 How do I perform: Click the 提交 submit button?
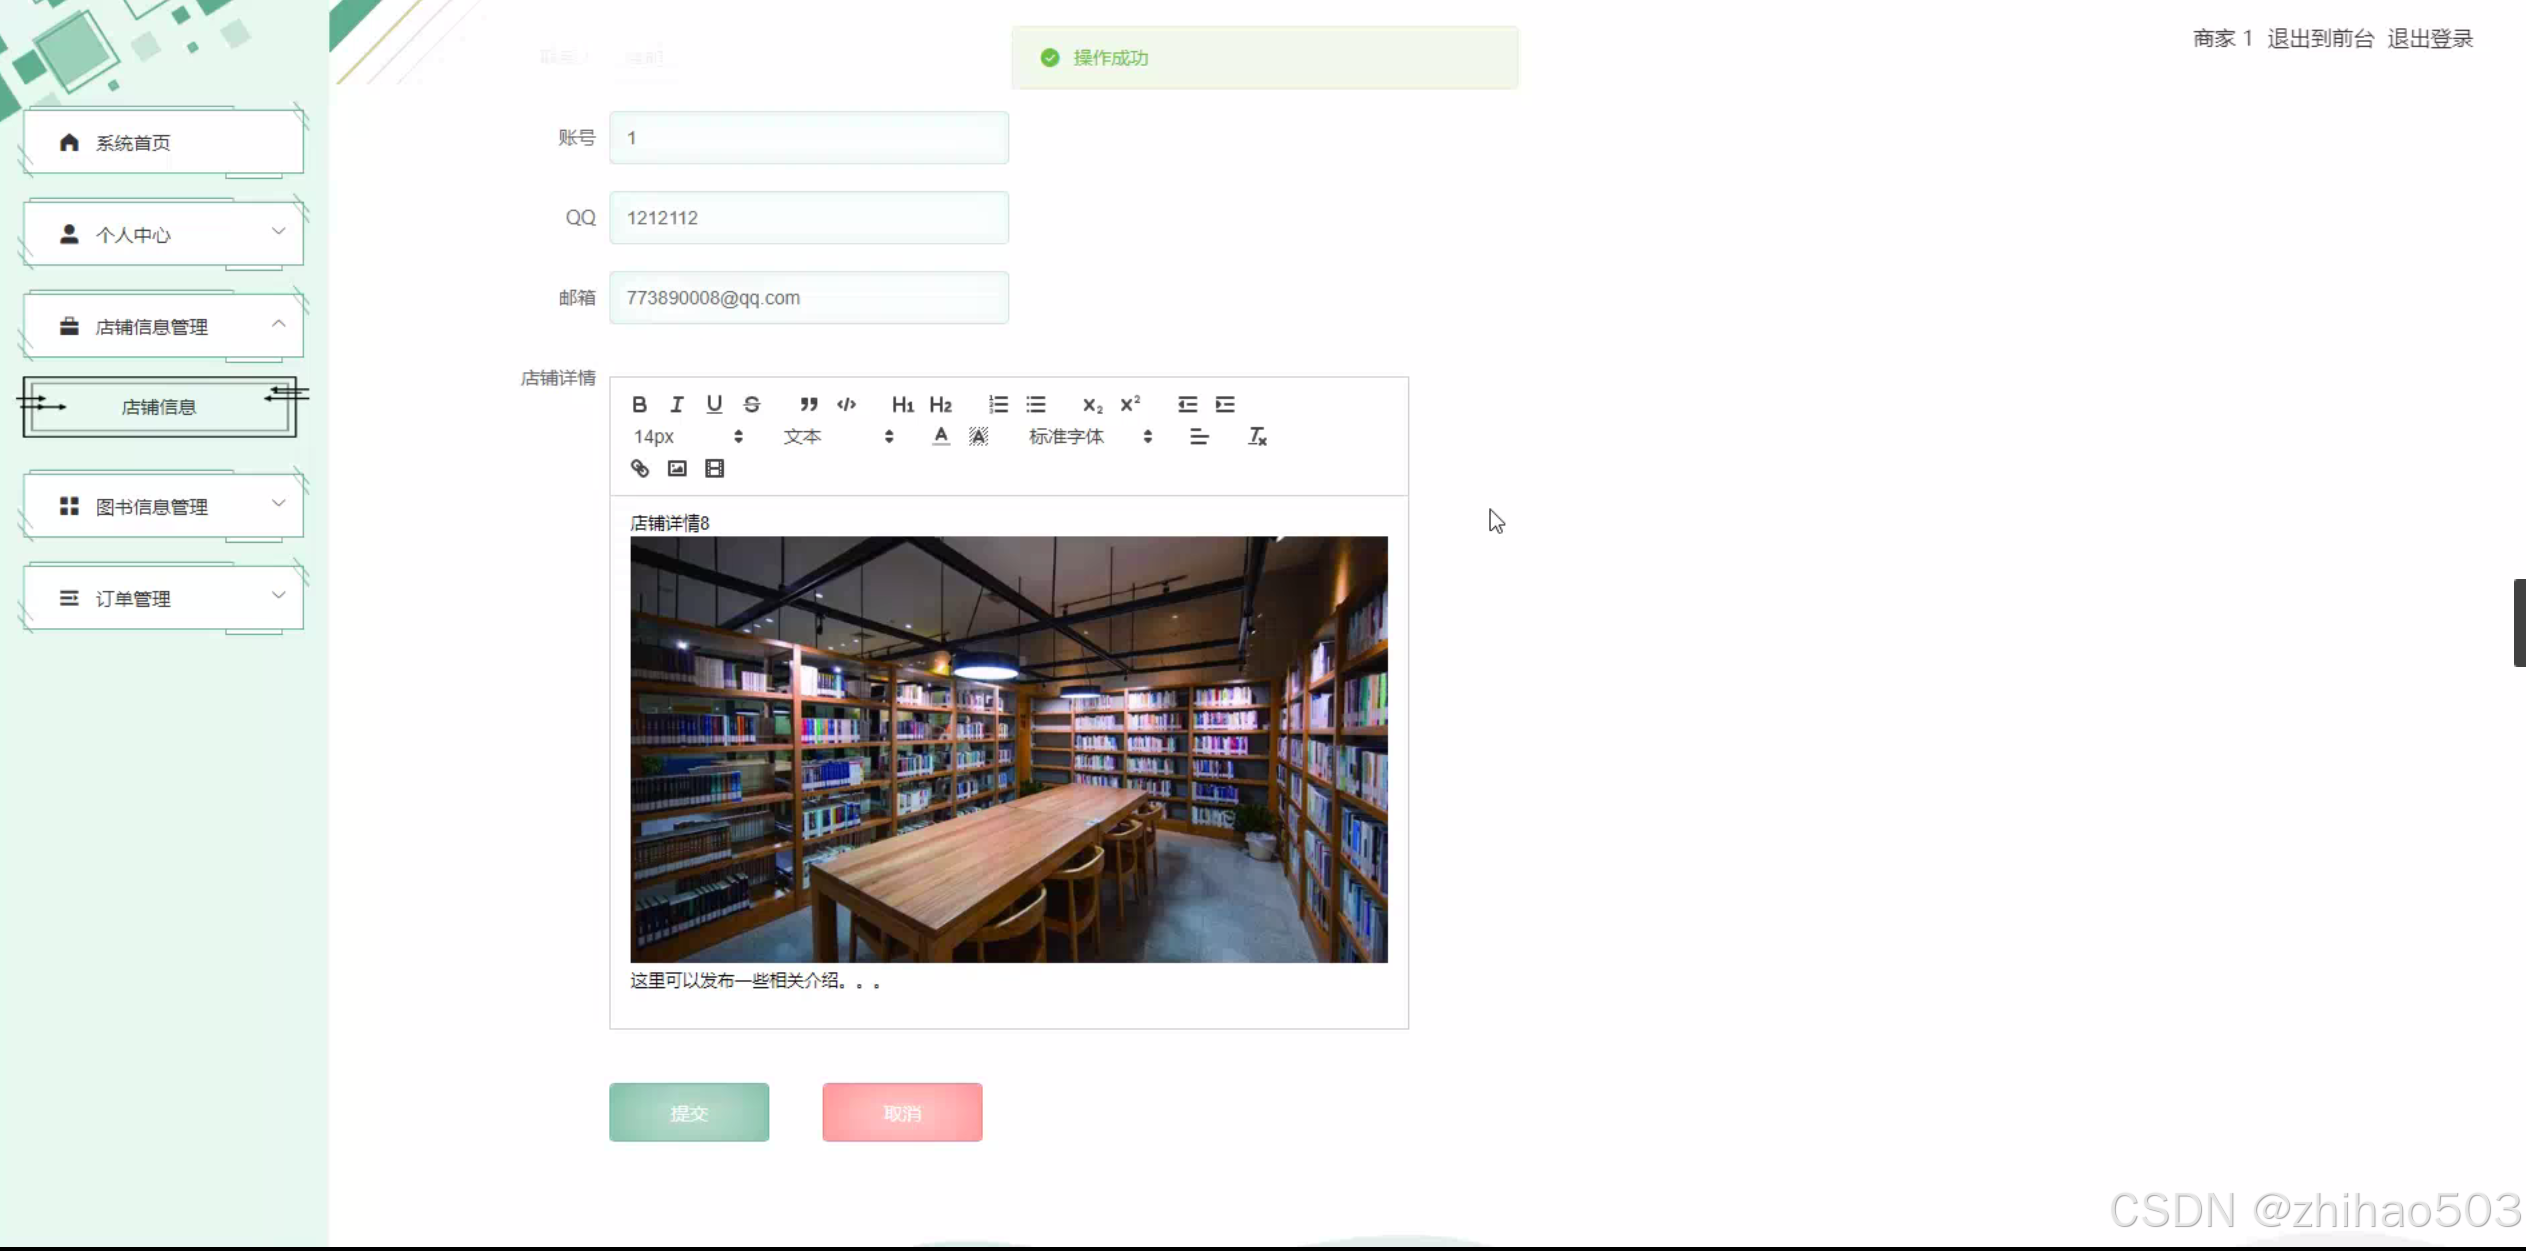coord(689,1112)
